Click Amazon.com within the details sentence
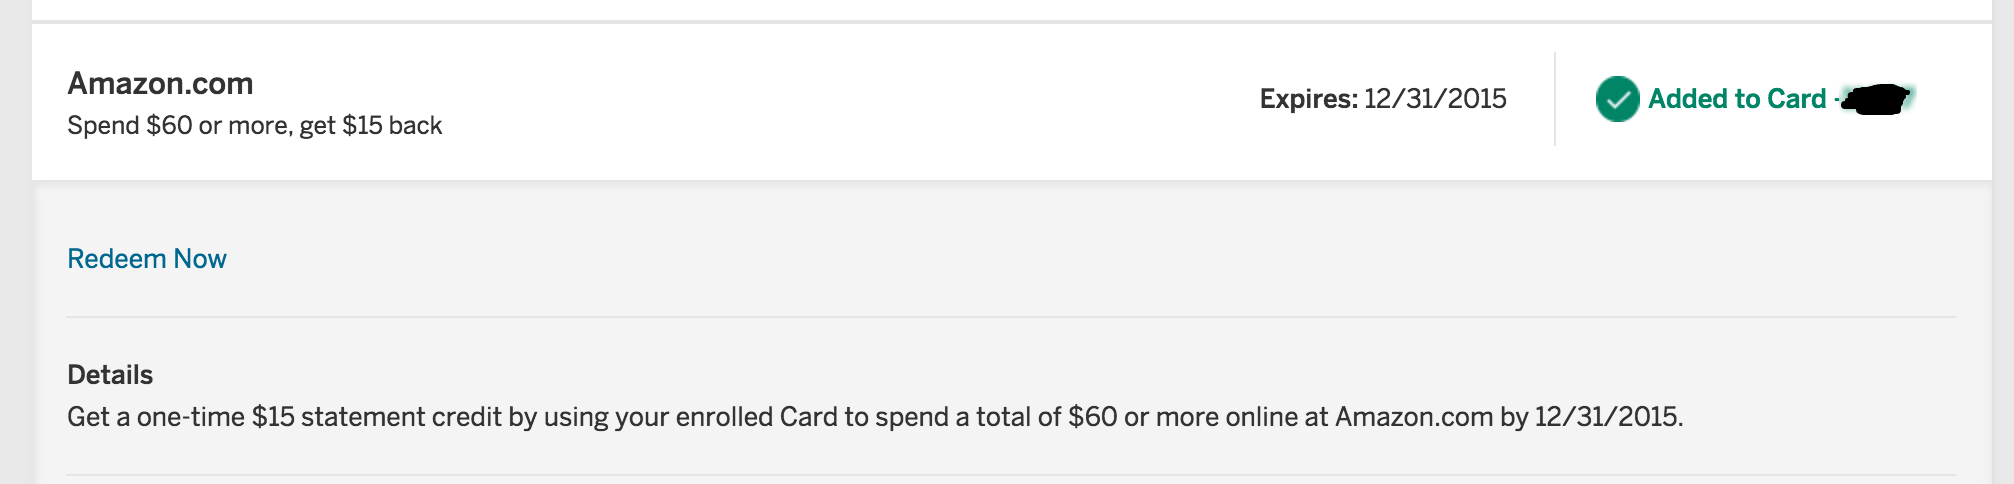2014x484 pixels. (x=1413, y=417)
